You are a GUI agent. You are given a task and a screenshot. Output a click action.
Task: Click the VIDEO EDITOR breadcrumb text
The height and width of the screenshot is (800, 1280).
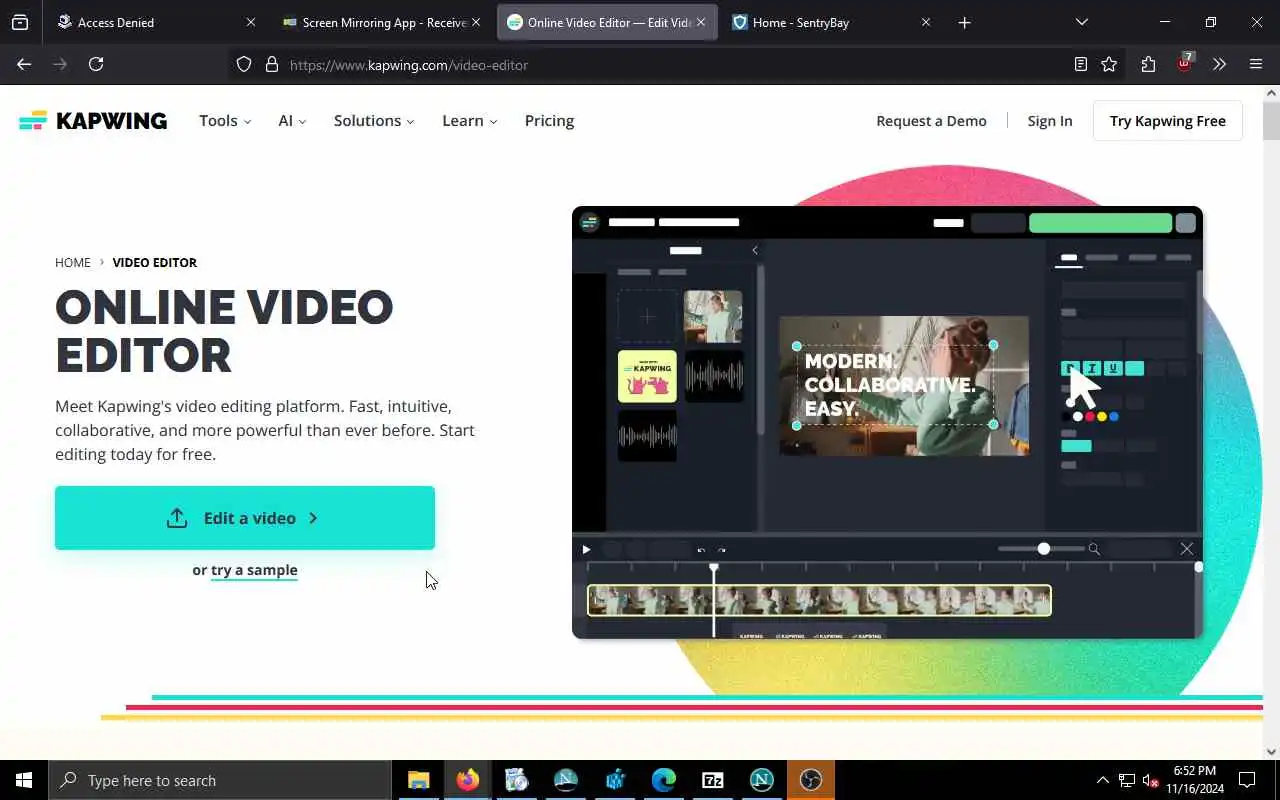155,262
